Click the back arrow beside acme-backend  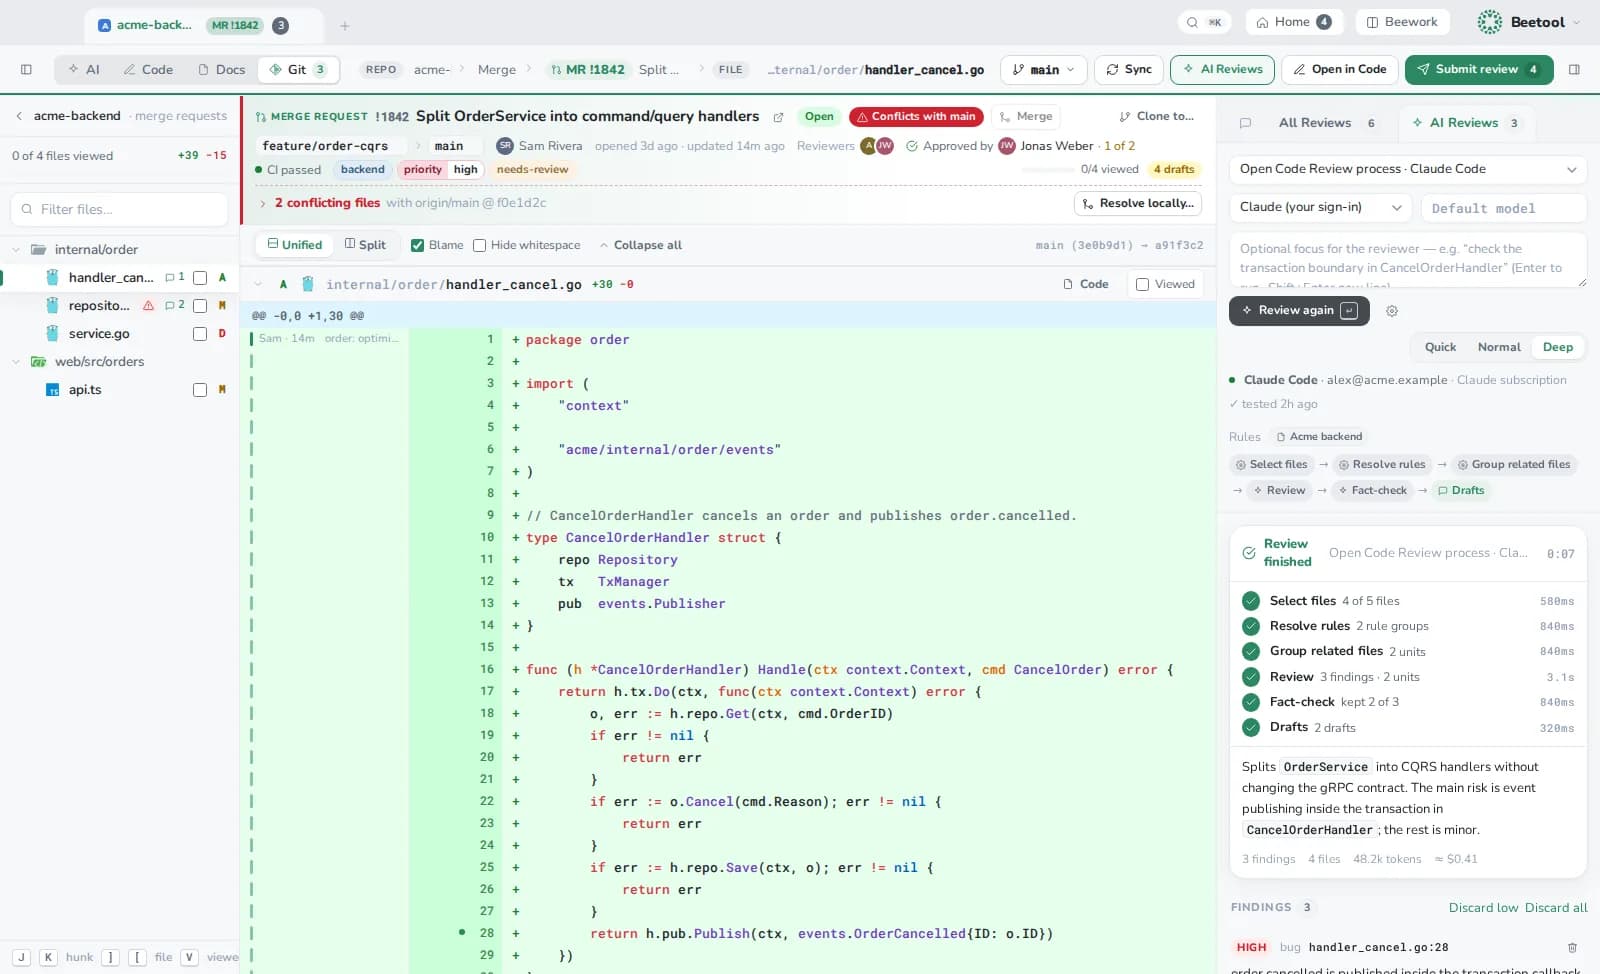coord(19,116)
